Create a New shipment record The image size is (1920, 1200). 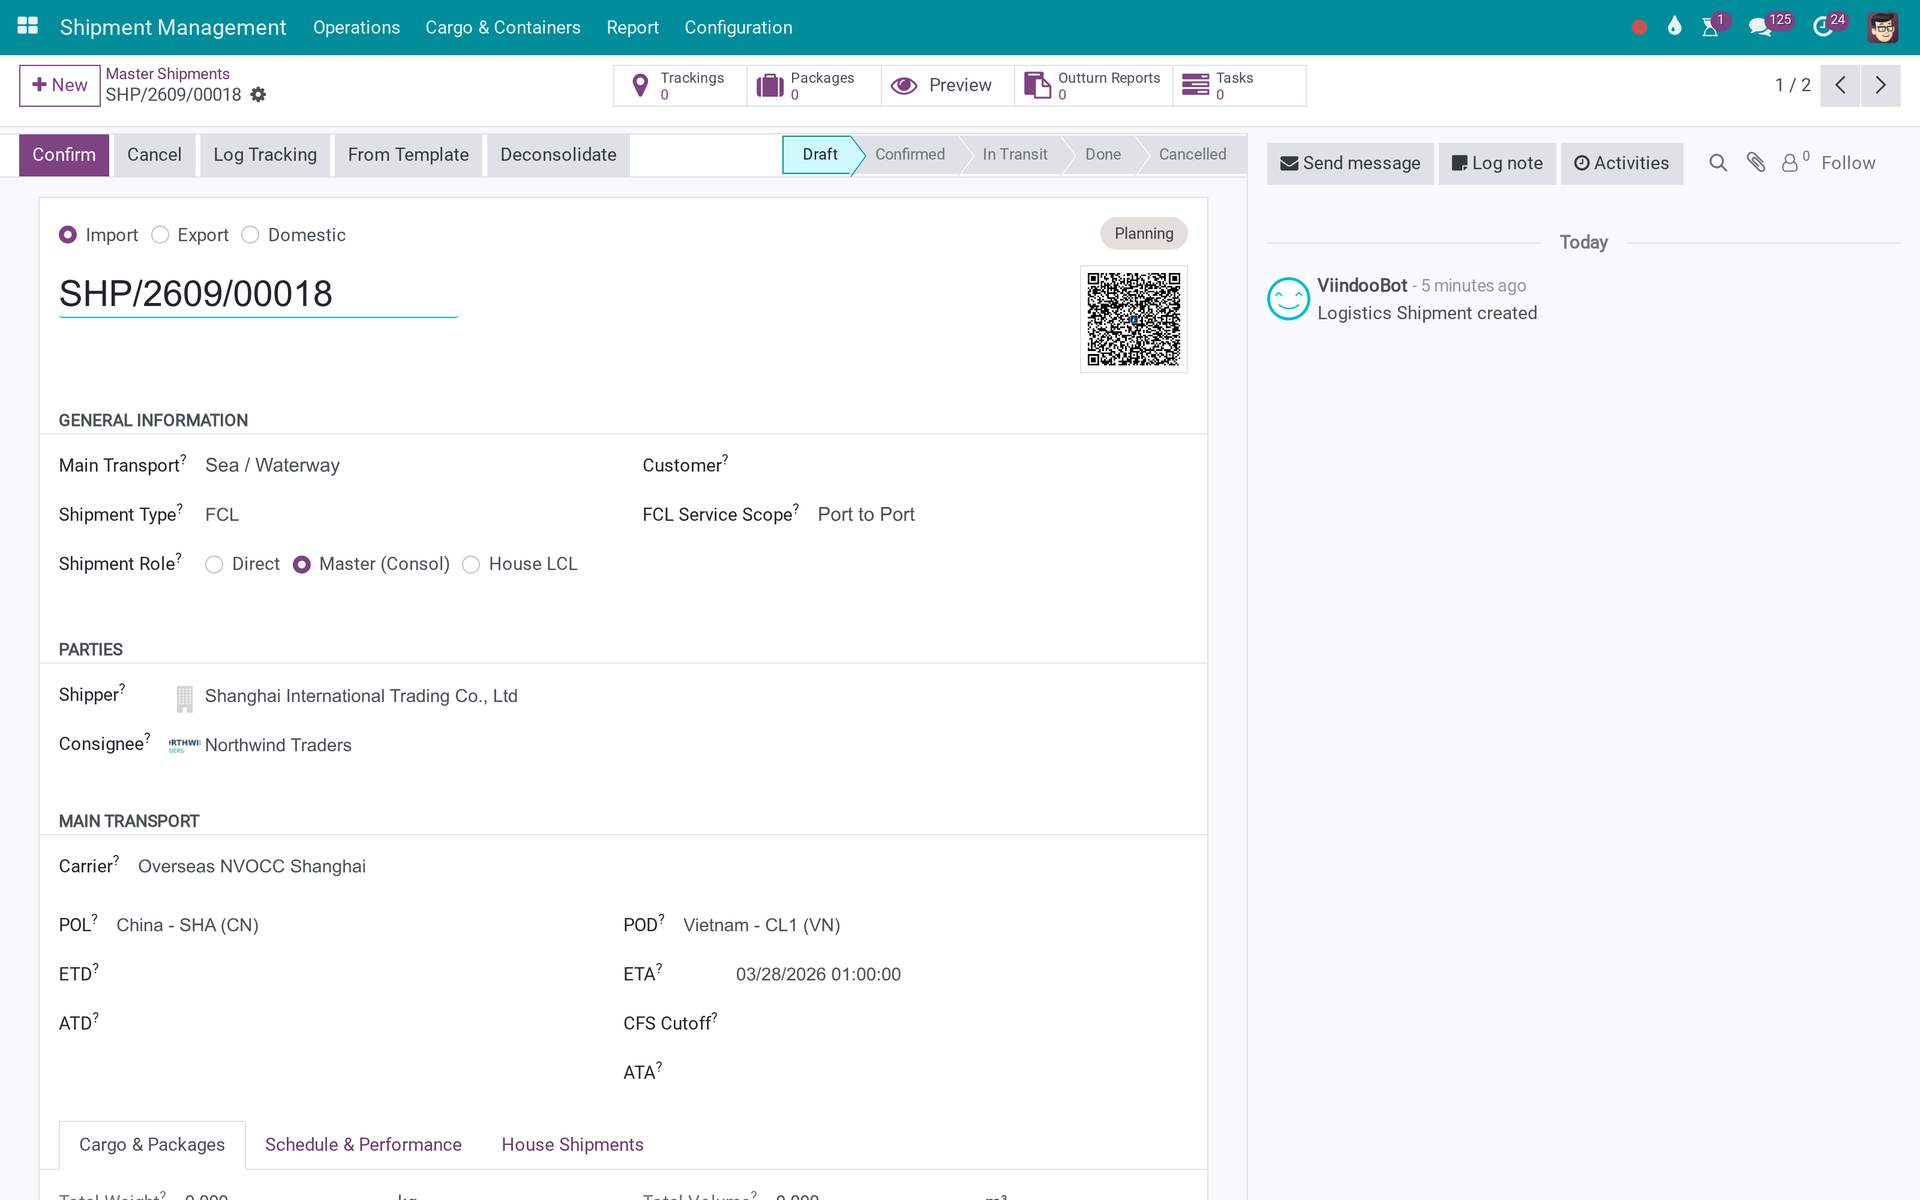[x=60, y=86]
